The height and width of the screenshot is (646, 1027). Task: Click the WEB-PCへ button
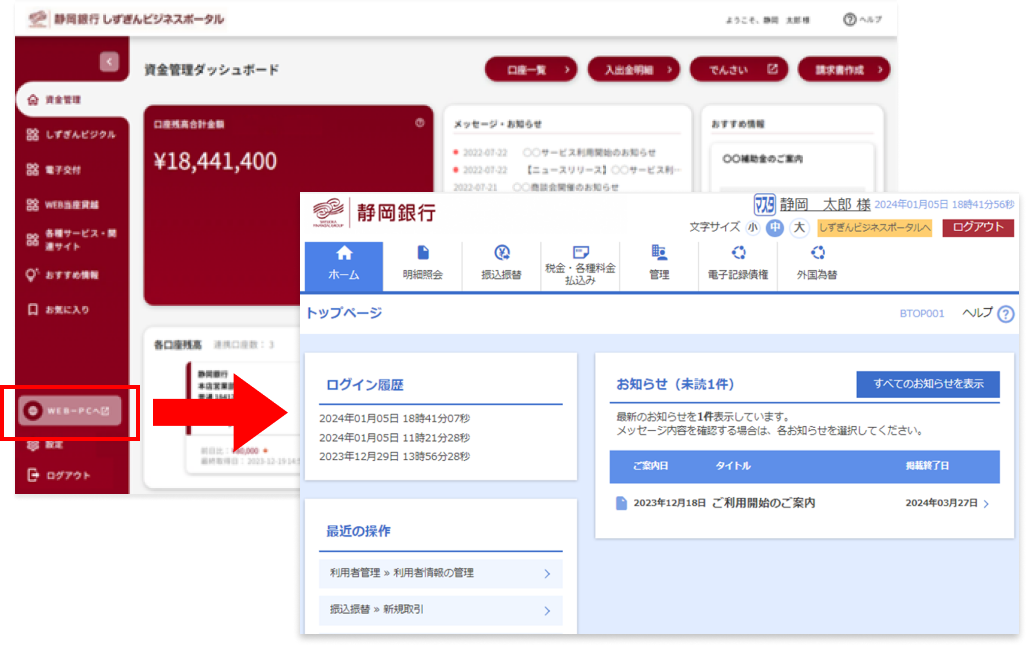point(69,411)
